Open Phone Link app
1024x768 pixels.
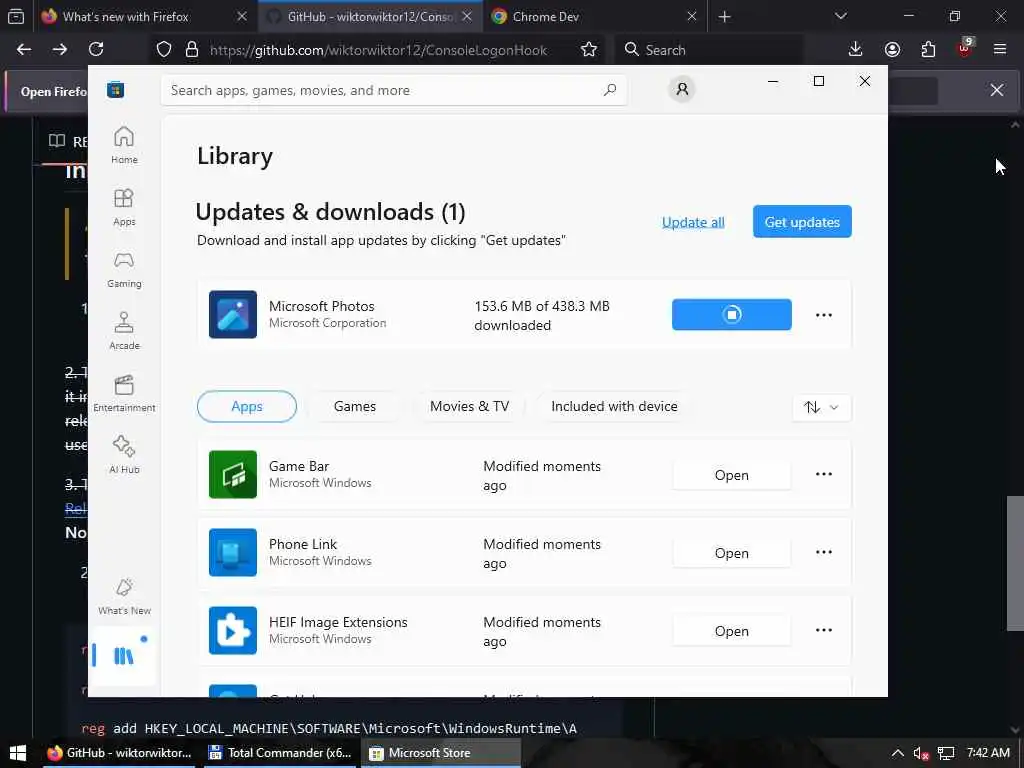tap(731, 553)
